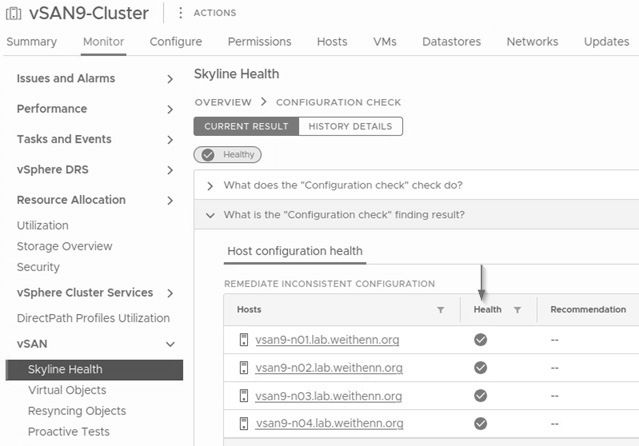Click the vSAN9-Cluster cluster icon
The image size is (639, 446).
pos(13,13)
